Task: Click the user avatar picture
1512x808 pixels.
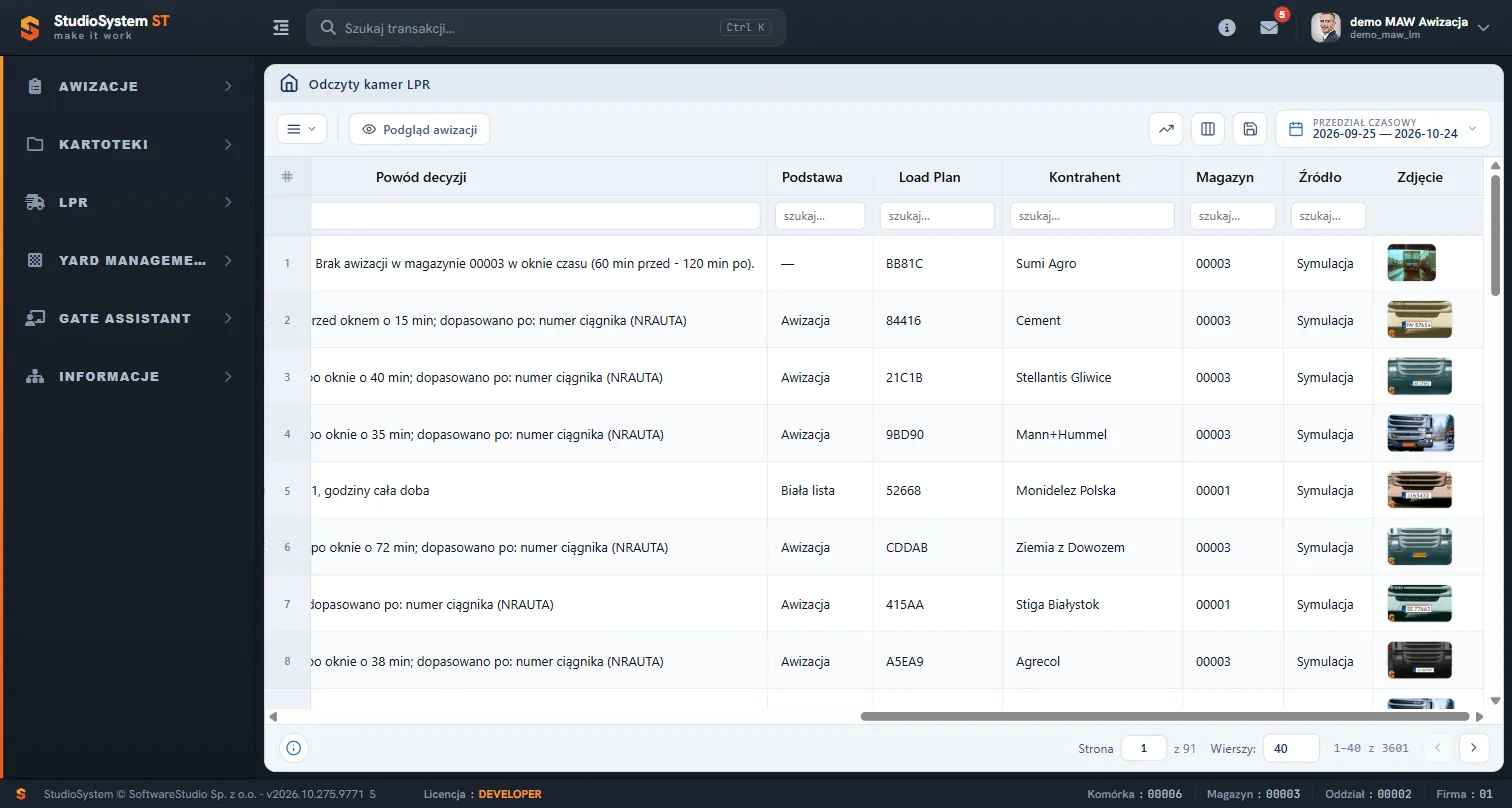Action: [1326, 28]
